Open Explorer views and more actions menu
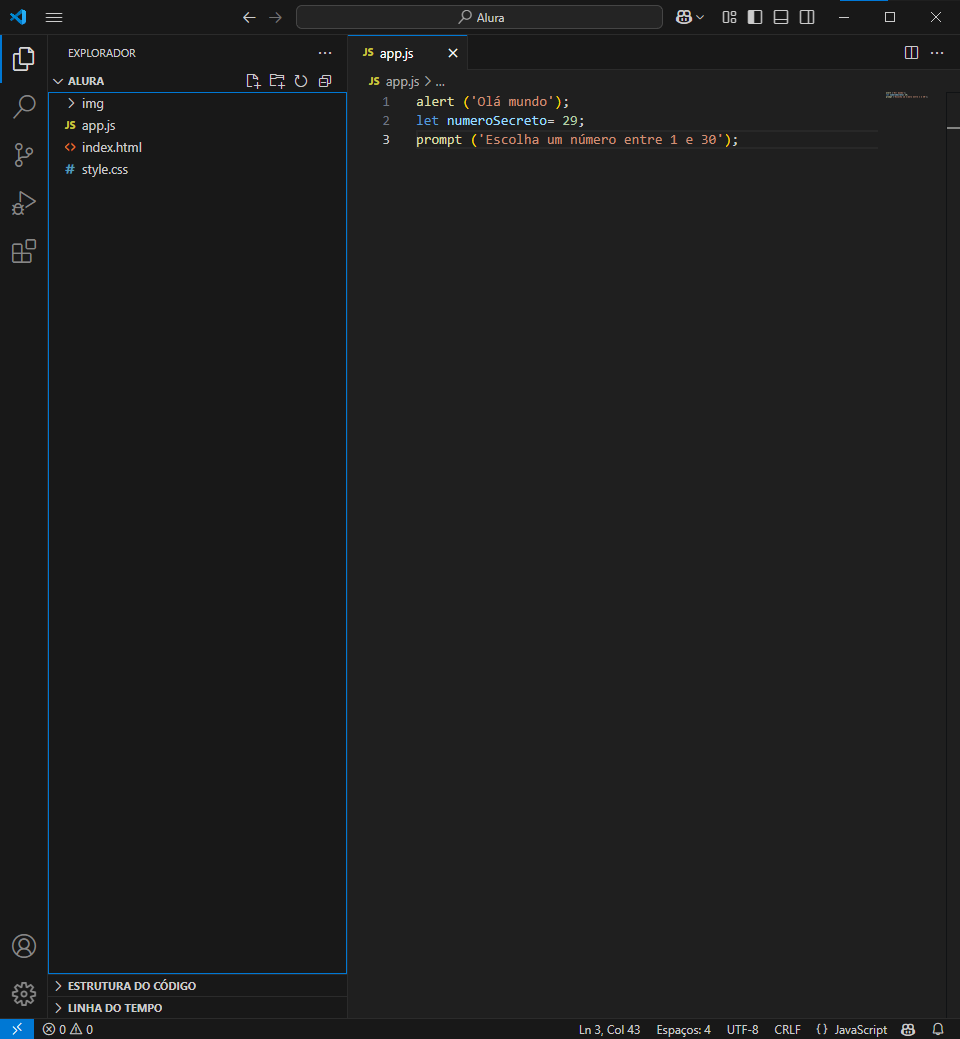Viewport: 960px width, 1039px height. 325,53
